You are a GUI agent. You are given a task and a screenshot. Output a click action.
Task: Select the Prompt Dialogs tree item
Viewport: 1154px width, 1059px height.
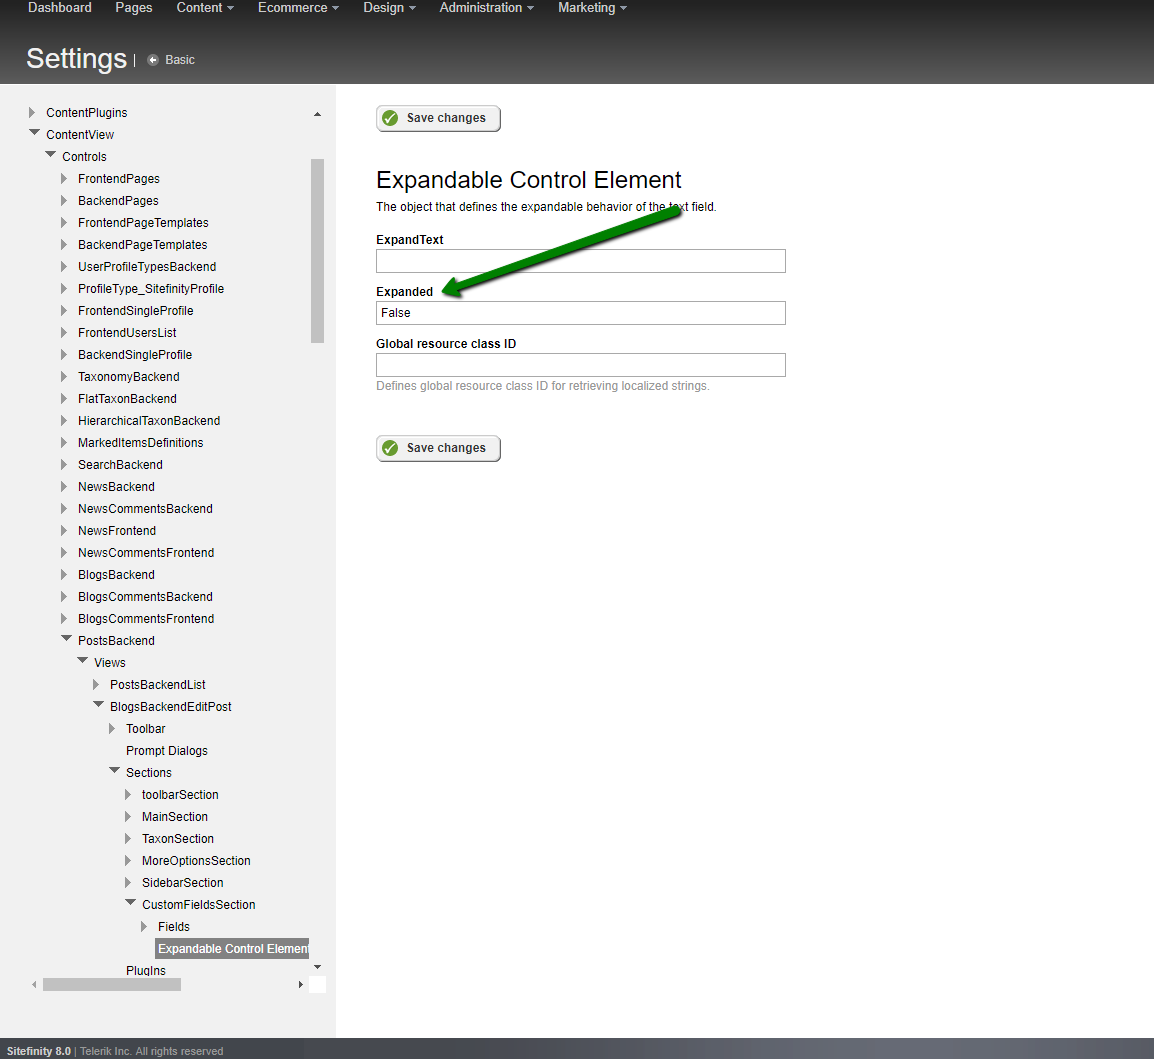click(167, 751)
